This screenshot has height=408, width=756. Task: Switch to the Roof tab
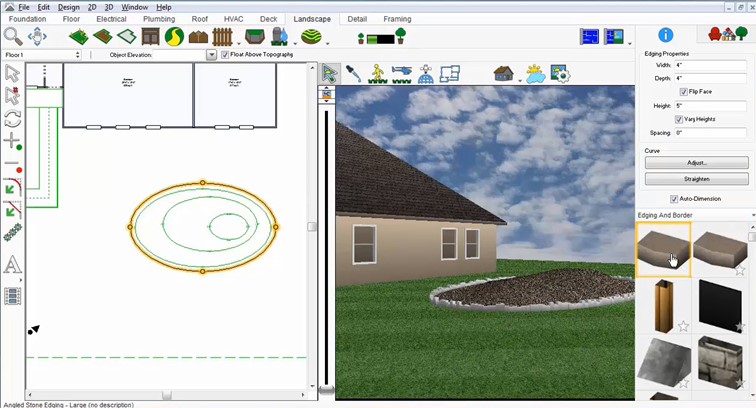pos(200,19)
